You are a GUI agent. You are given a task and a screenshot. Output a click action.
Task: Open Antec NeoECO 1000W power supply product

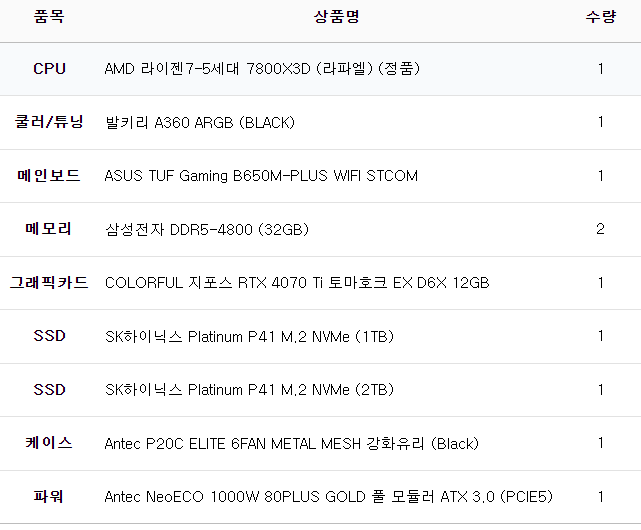[x=329, y=496]
